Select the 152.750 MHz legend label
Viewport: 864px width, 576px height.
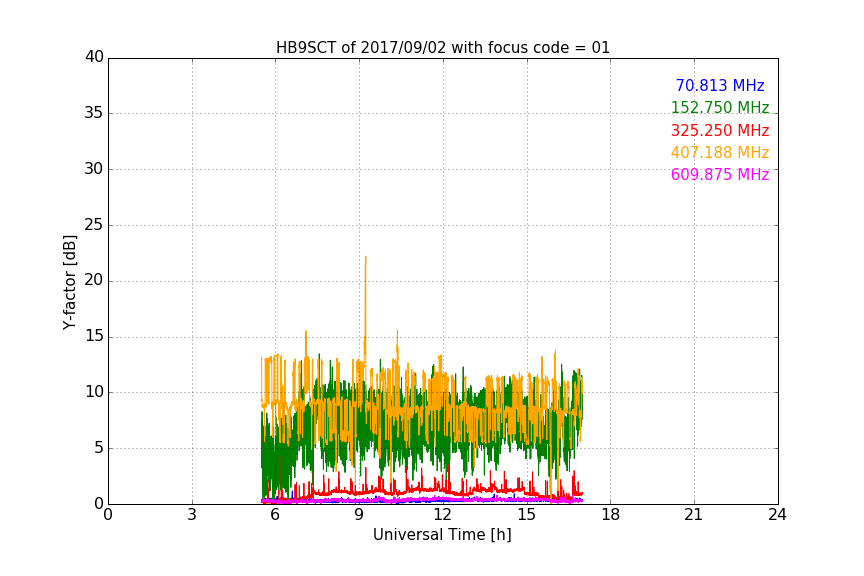click(720, 107)
